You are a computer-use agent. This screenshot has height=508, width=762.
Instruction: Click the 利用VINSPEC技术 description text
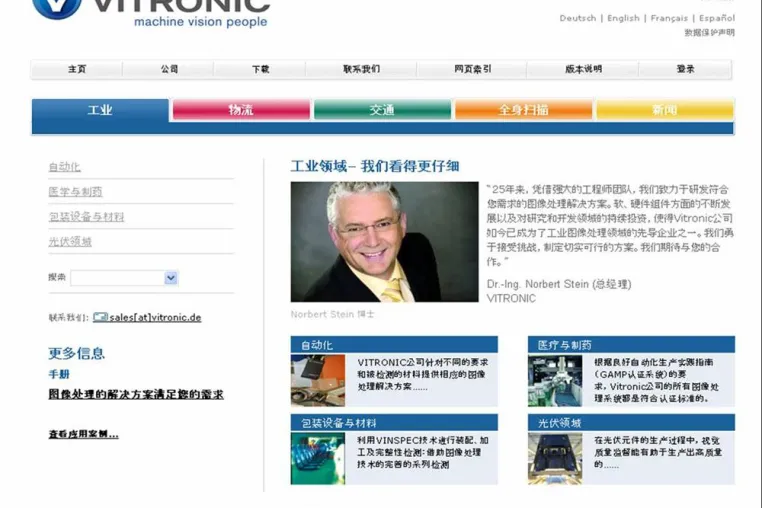[x=423, y=452]
